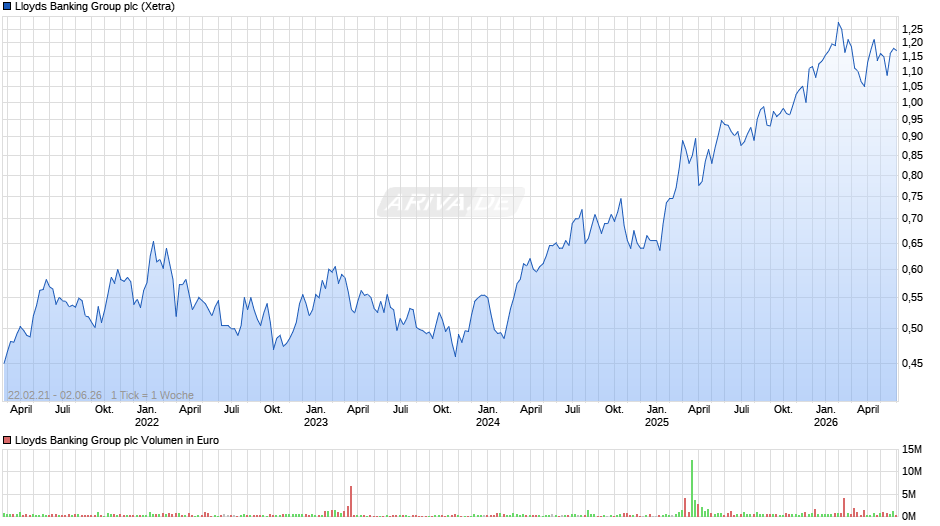This screenshot has height=526, width=940.
Task: Click the red legend square beside Volumen title
Action: pyautogui.click(x=7, y=440)
